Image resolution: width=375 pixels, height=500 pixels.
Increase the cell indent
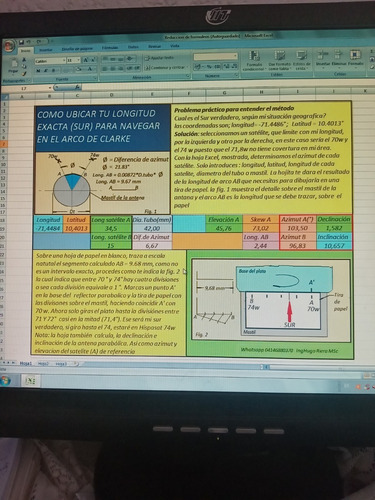pyautogui.click(x=137, y=68)
